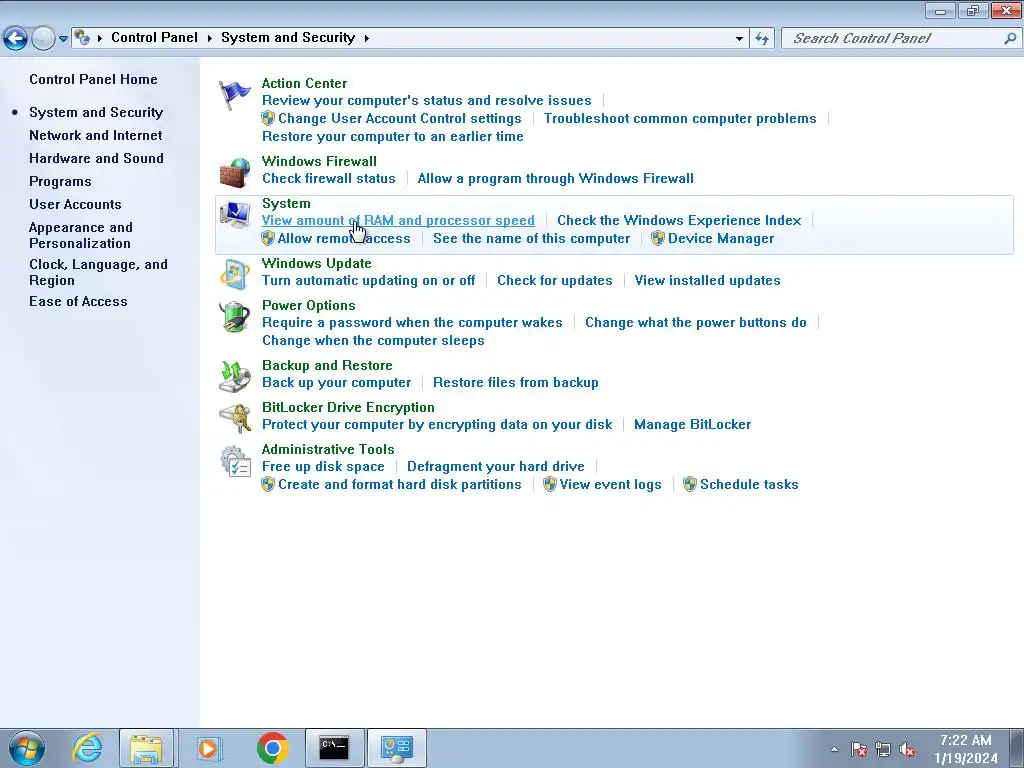Click the search magnifier icon
Image resolution: width=1024 pixels, height=768 pixels.
pos(1010,38)
